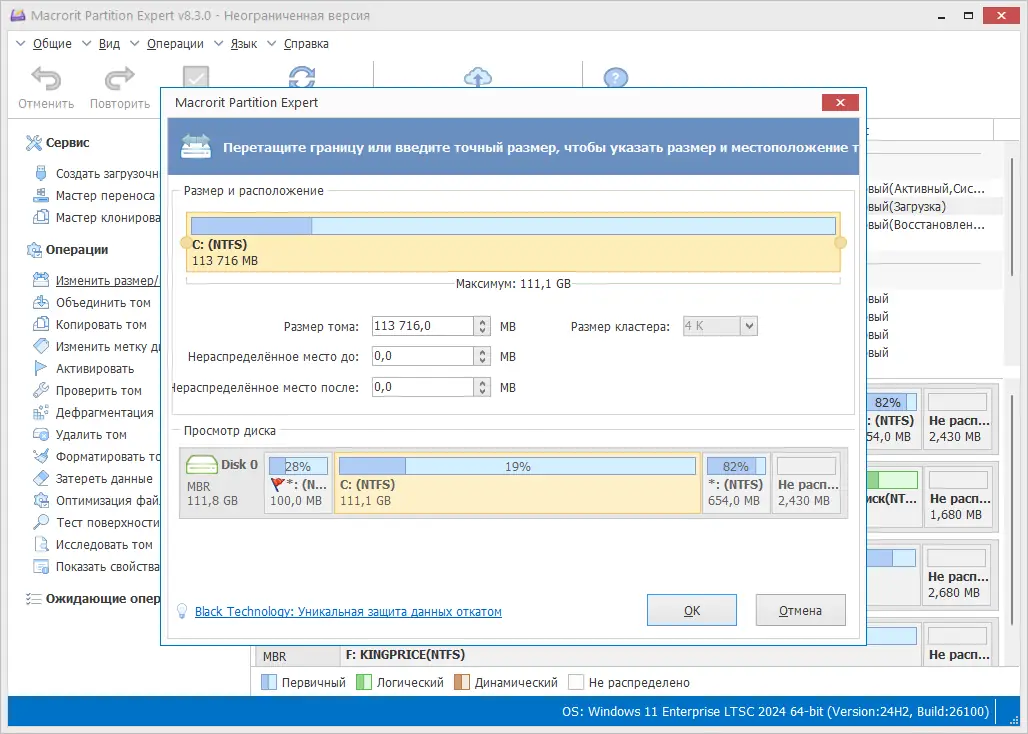Click the right resize handle of partition bar
The height and width of the screenshot is (734, 1028).
[x=840, y=242]
